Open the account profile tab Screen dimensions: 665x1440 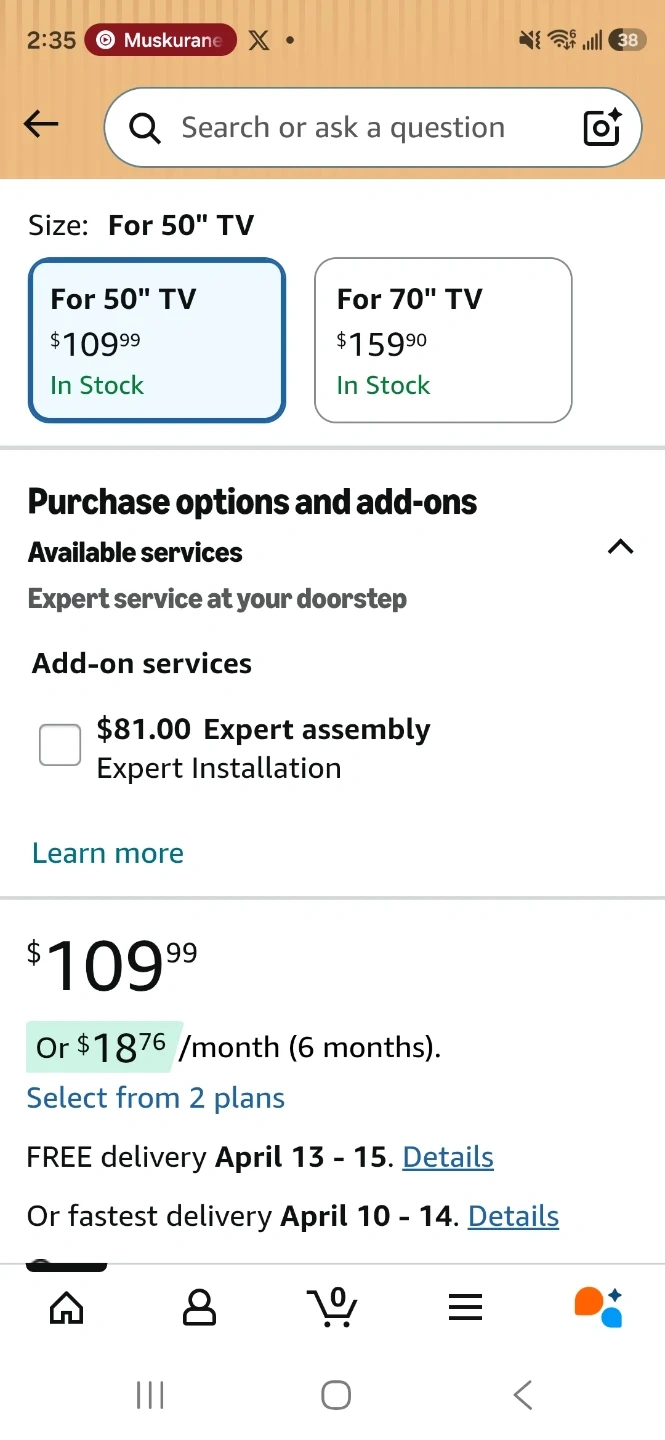coord(199,1306)
